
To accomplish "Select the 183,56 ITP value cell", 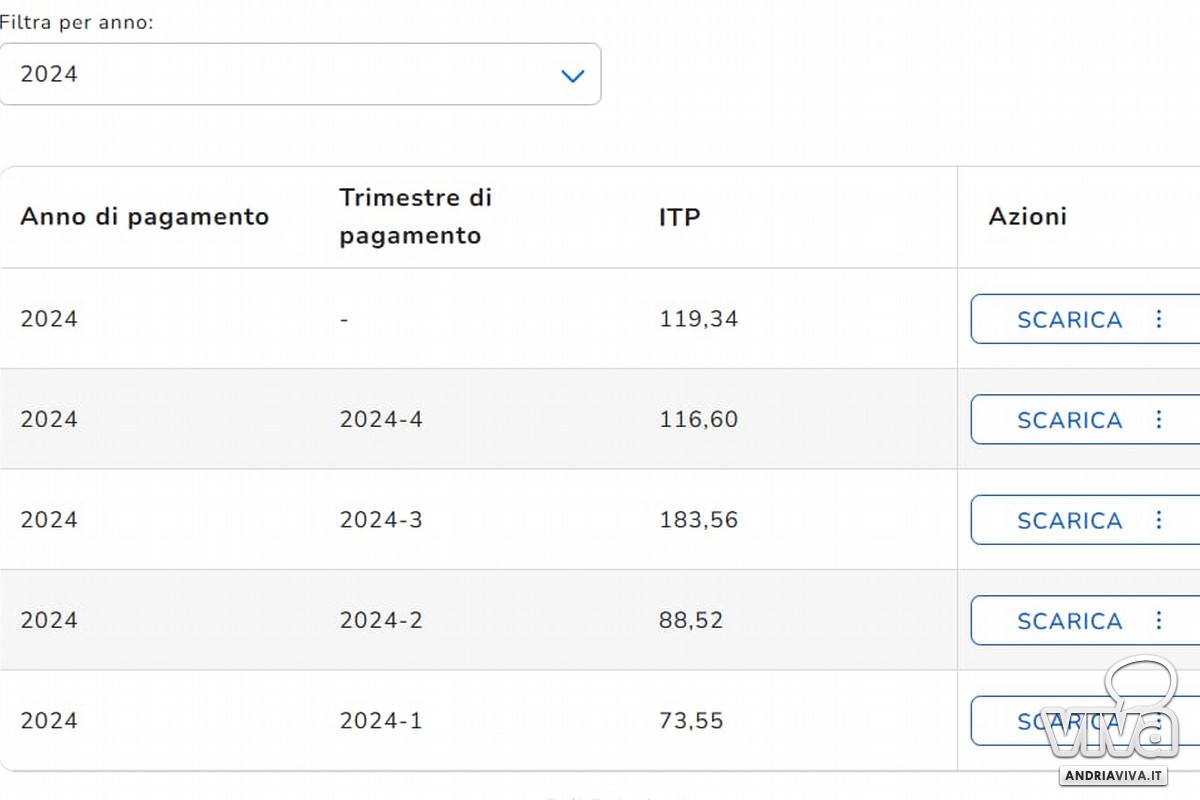I will click(699, 520).
